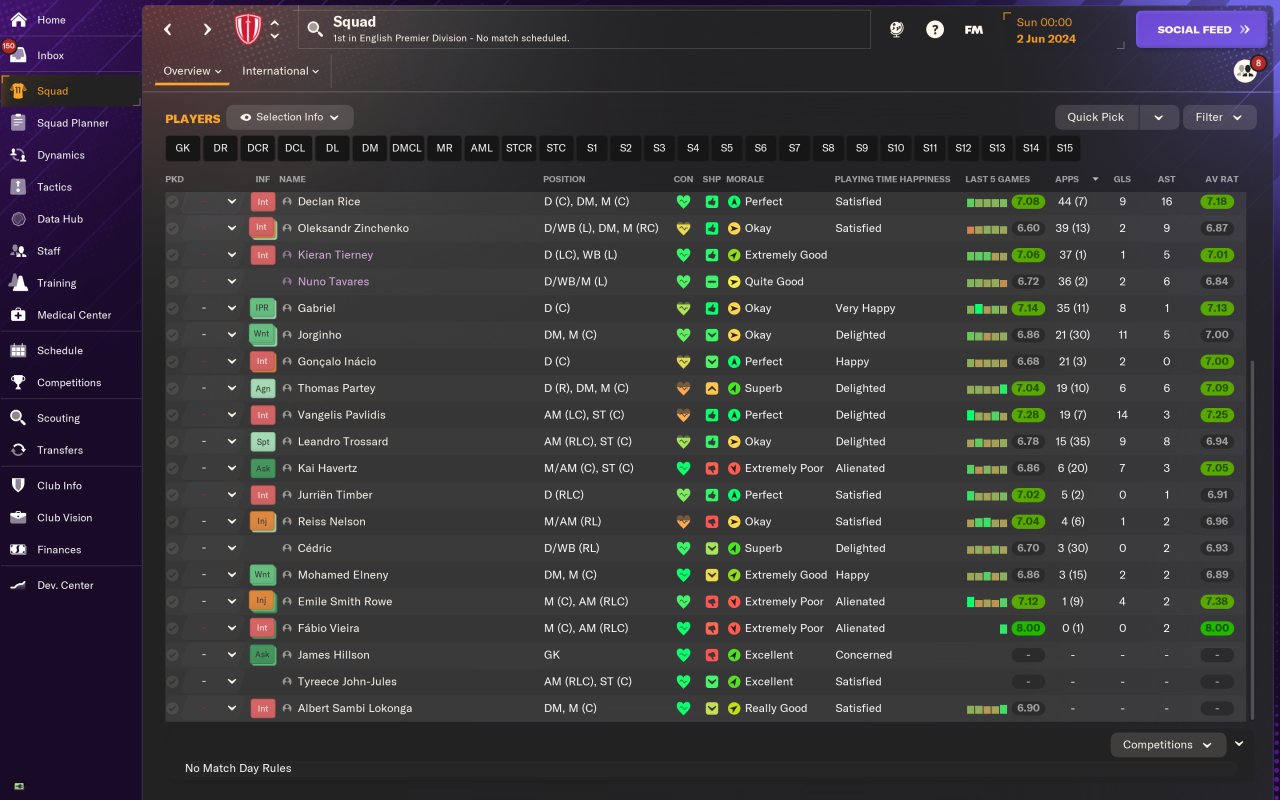Click the Inj status badge for Reiss Nelson
Image resolution: width=1280 pixels, height=800 pixels.
262,521
